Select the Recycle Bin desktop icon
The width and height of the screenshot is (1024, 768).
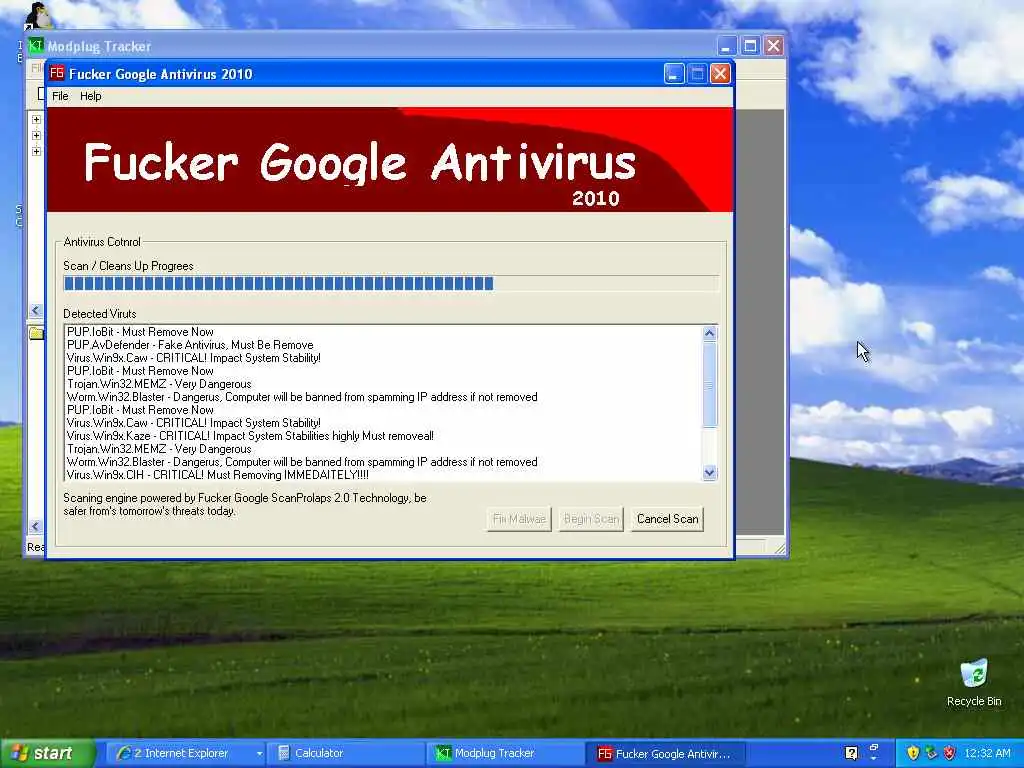click(974, 683)
